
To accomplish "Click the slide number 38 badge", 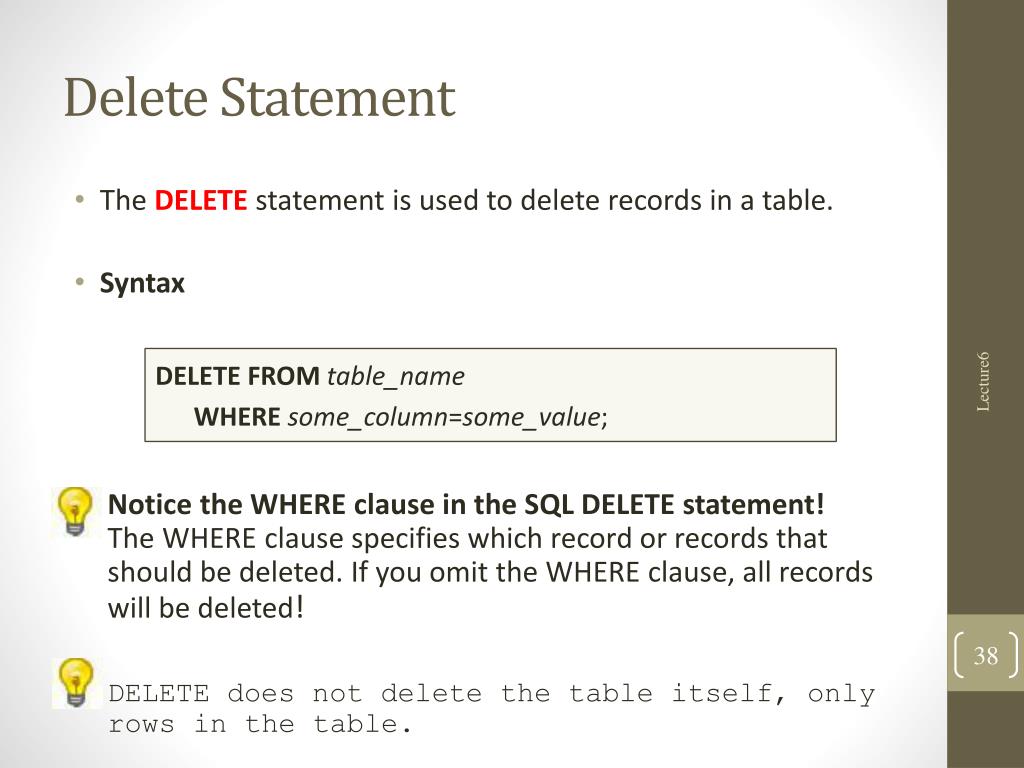I will coord(985,655).
